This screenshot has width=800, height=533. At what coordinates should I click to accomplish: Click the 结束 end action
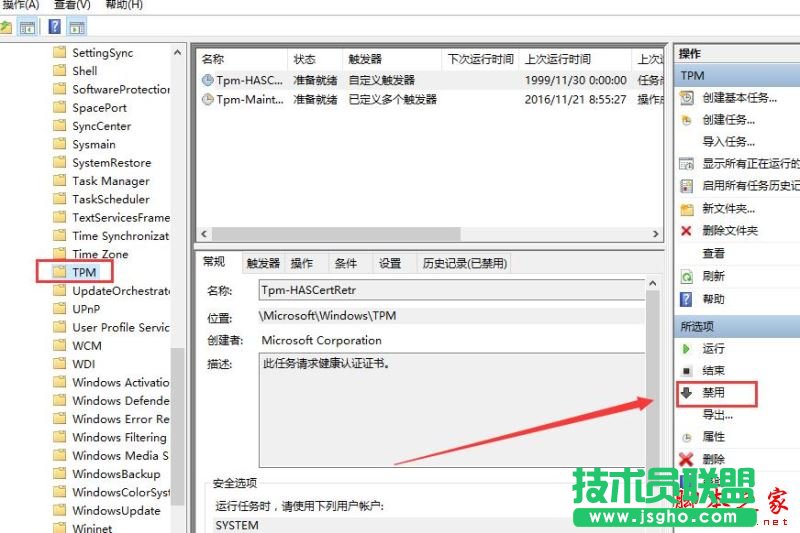tap(713, 371)
